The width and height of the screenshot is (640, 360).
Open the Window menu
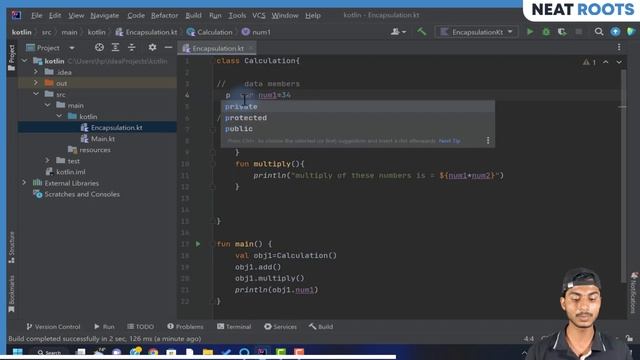point(285,16)
